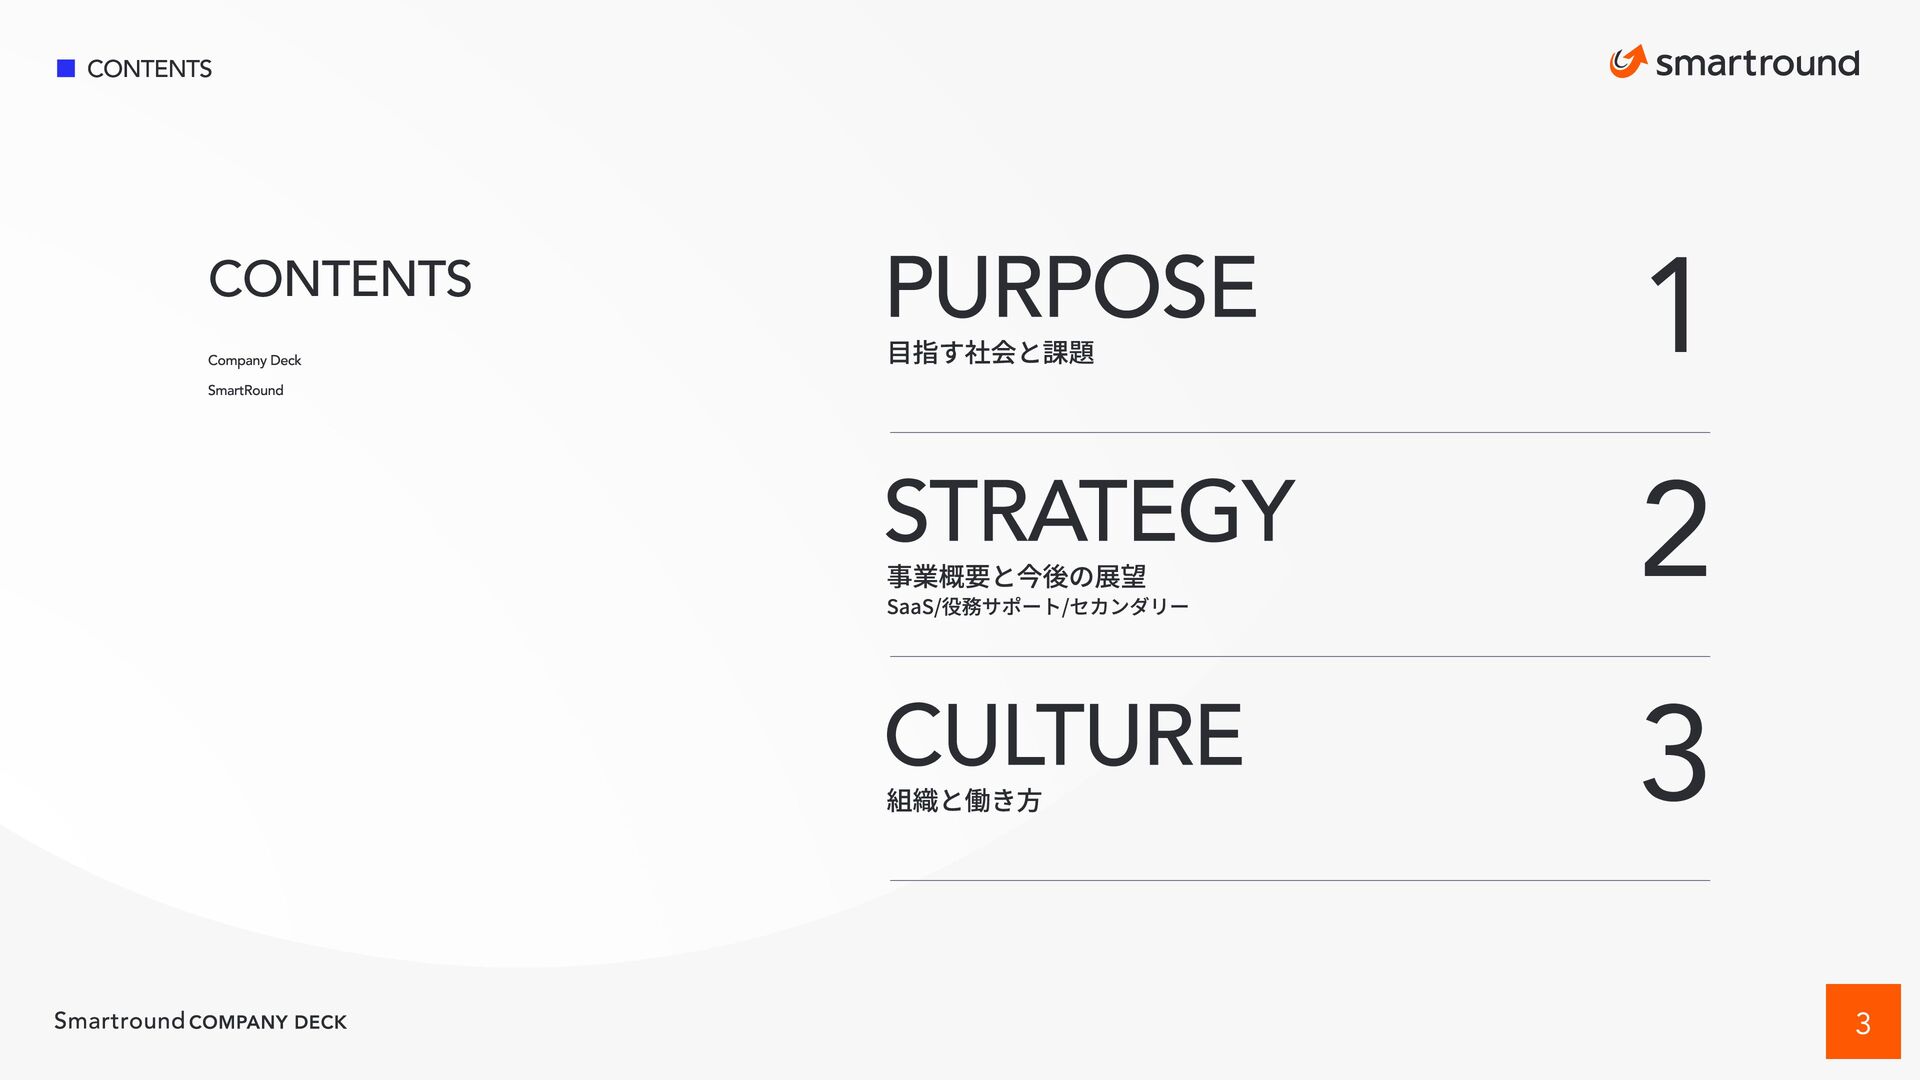Click the SaaS/役務サポート/セカンダリー line
1920x1080 pixels.
click(1037, 607)
